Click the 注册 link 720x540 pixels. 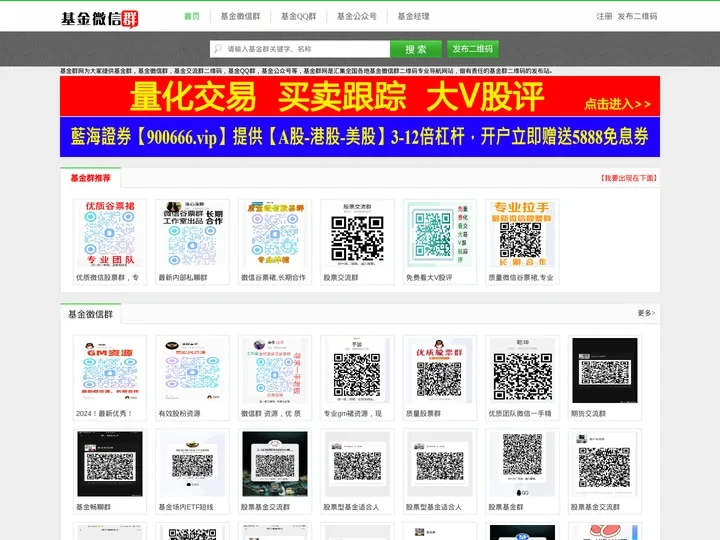[604, 16]
